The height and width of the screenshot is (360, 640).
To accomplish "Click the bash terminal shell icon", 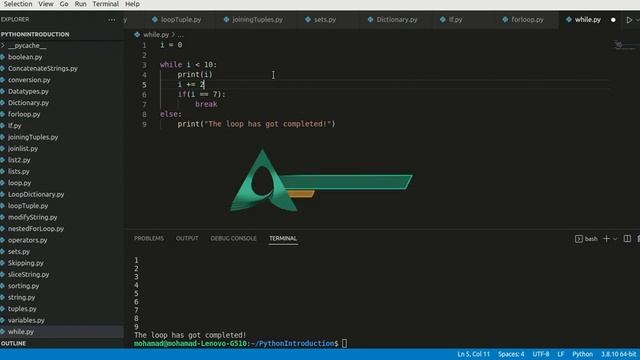I will click(579, 239).
